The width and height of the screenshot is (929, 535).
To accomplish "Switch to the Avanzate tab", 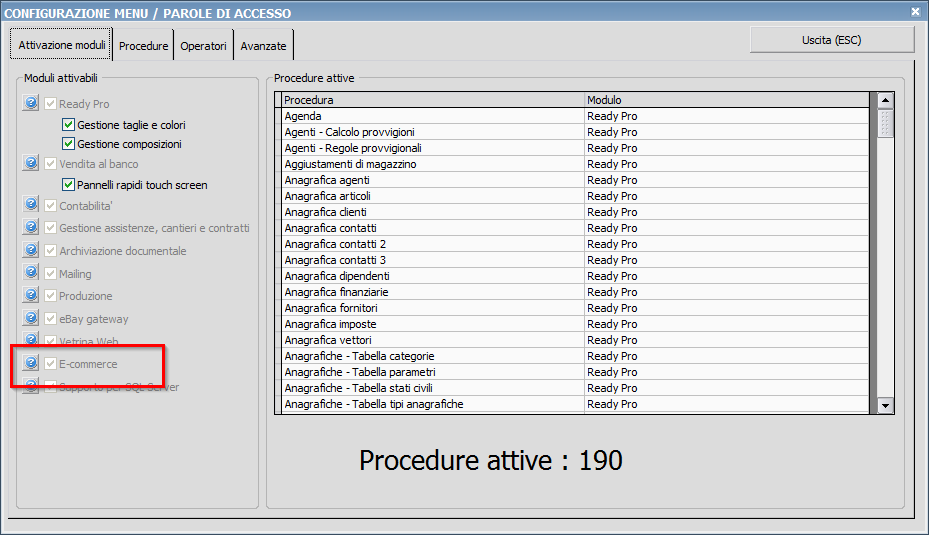I will tap(263, 46).
